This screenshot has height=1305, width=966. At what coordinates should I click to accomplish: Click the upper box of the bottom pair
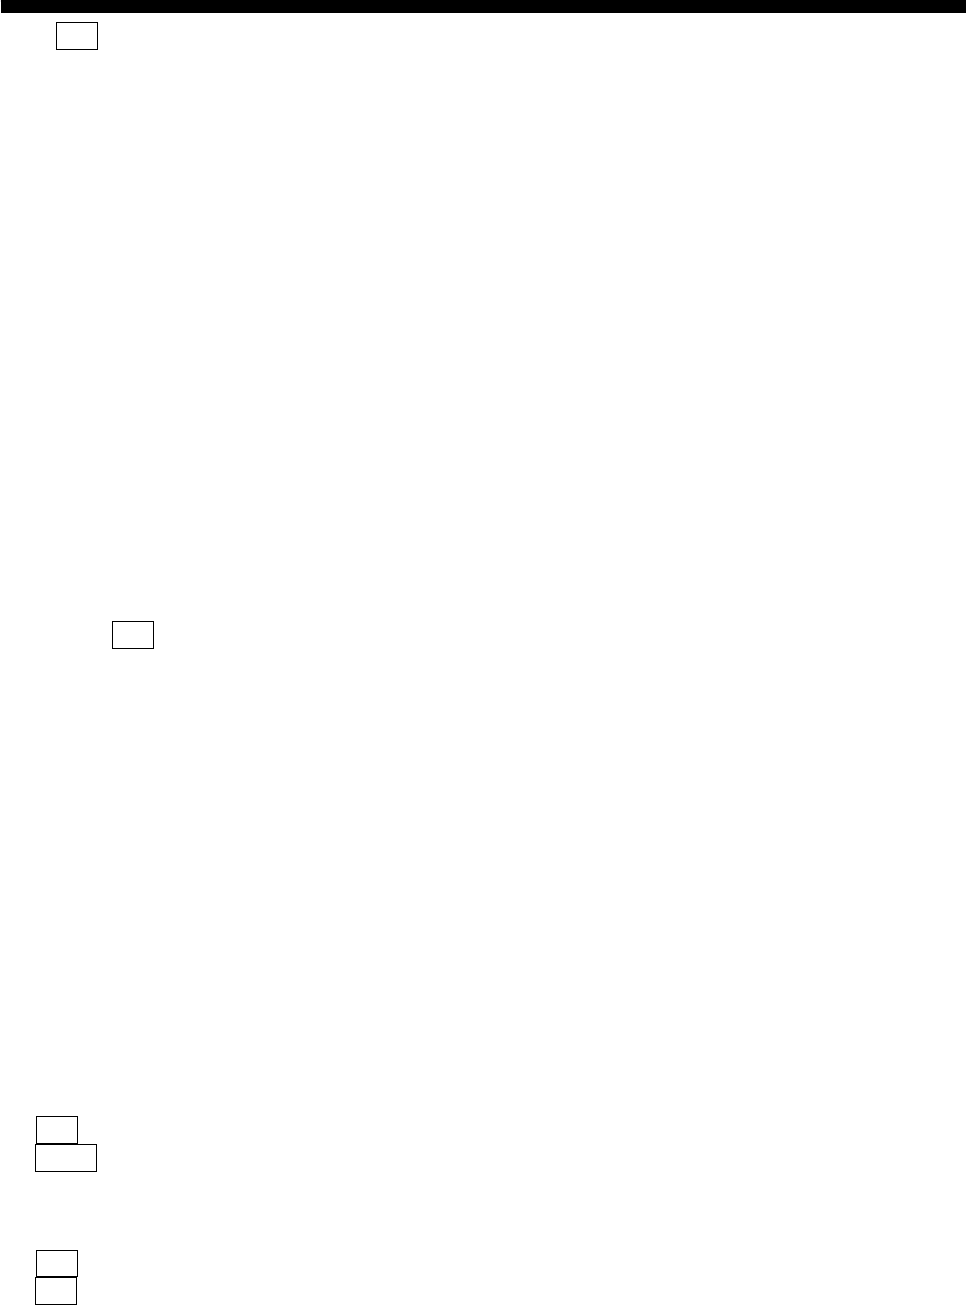[56, 1263]
